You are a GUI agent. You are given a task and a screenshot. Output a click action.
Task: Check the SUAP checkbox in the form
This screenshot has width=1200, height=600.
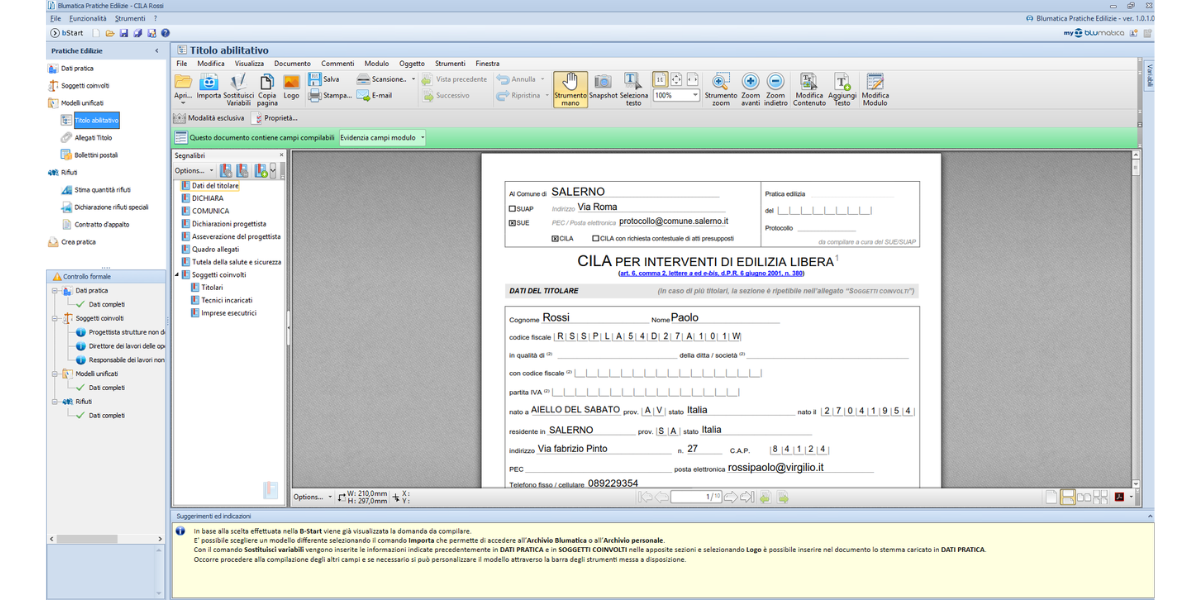512,209
